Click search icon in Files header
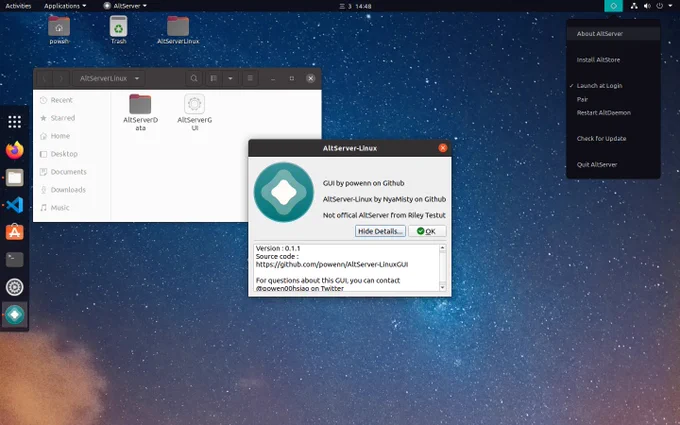This screenshot has height=425, width=680. coord(194,78)
